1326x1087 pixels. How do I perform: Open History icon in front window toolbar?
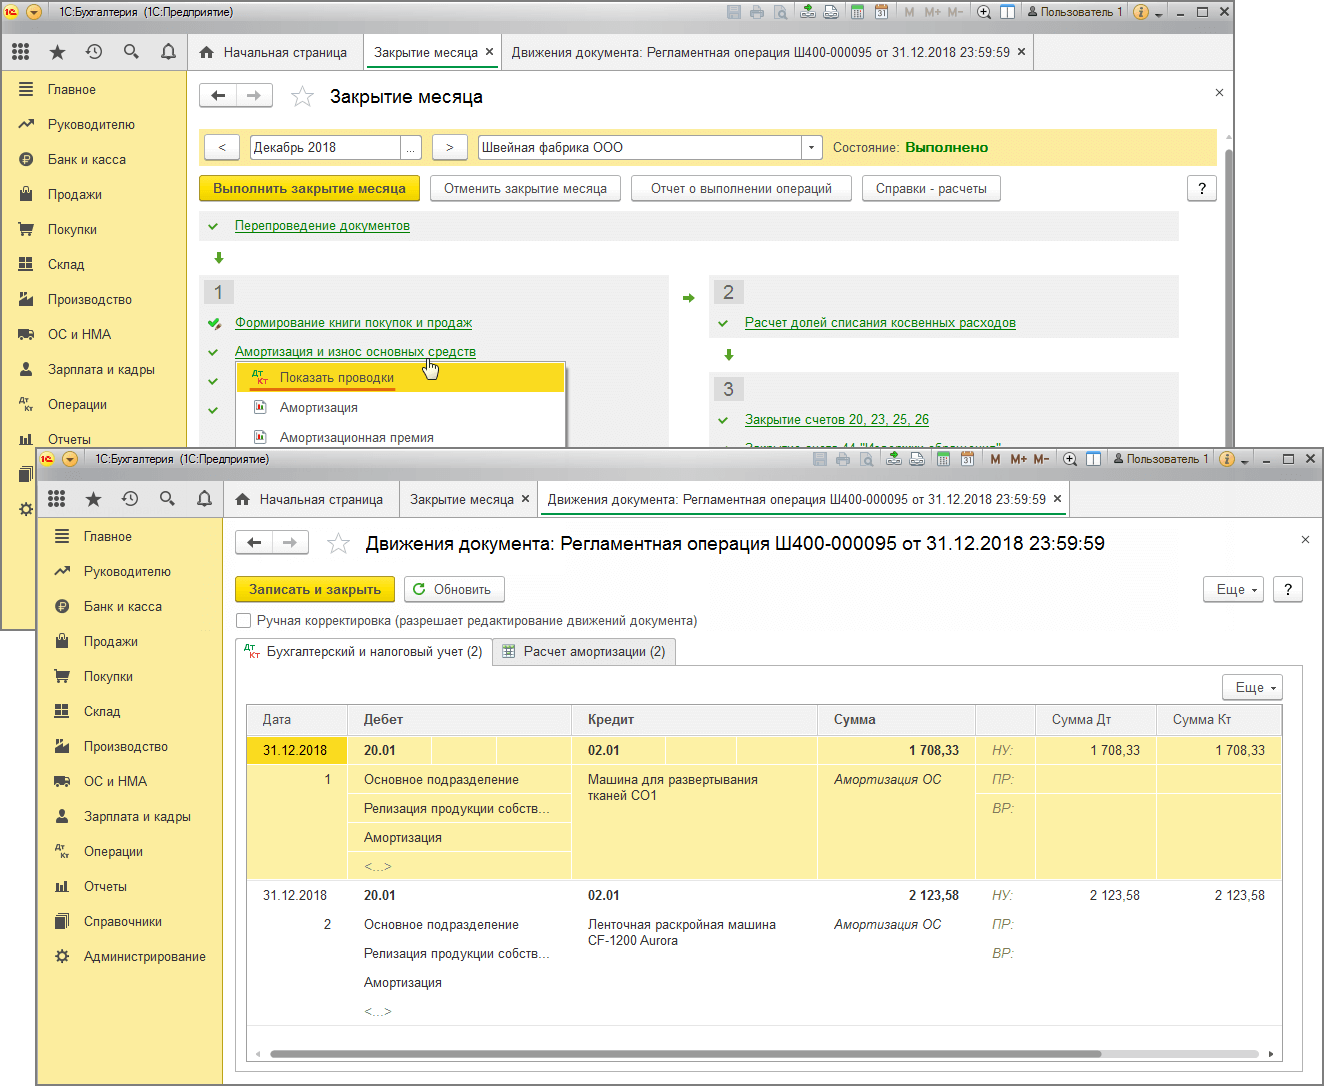tap(130, 499)
